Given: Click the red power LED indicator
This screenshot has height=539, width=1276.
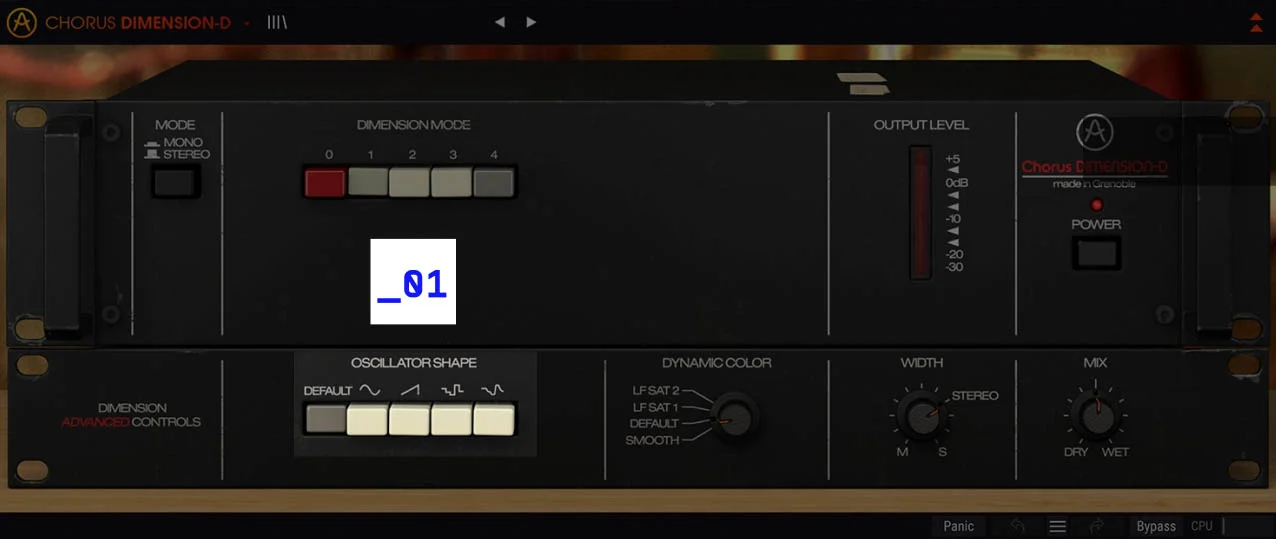Looking at the screenshot, I should click(1096, 205).
